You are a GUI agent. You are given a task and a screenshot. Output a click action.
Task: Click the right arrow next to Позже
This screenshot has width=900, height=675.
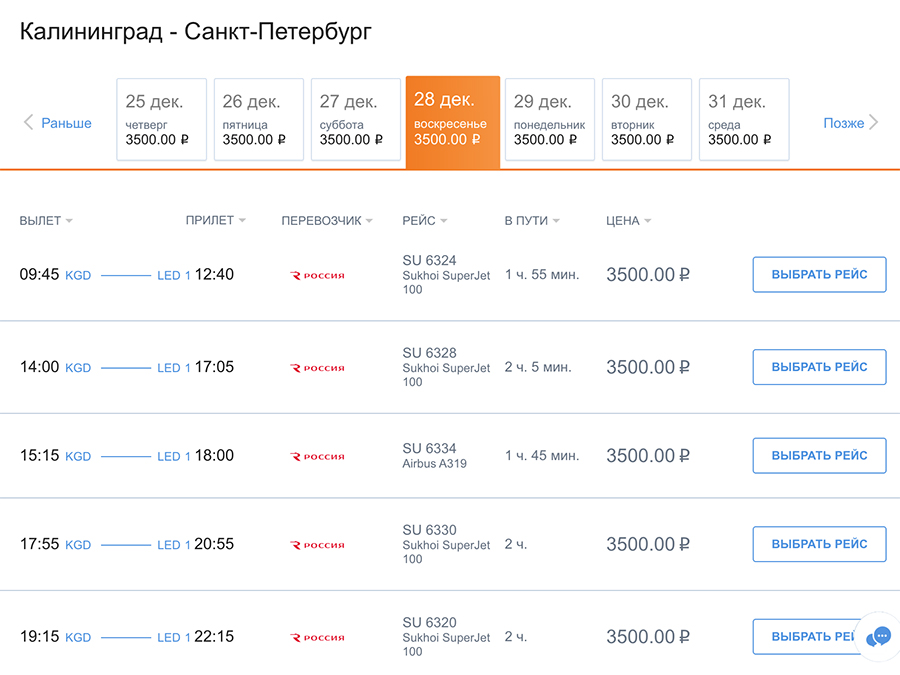pyautogui.click(x=874, y=123)
